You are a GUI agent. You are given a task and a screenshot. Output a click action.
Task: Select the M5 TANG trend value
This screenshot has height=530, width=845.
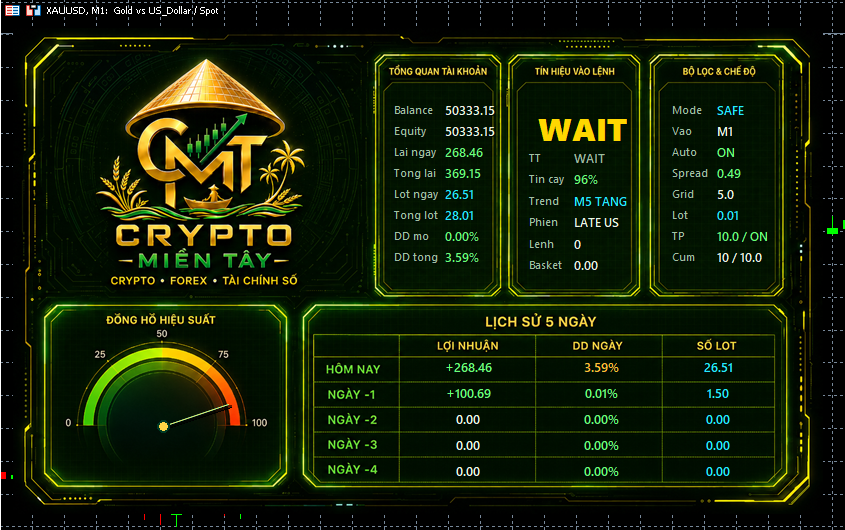tap(600, 202)
